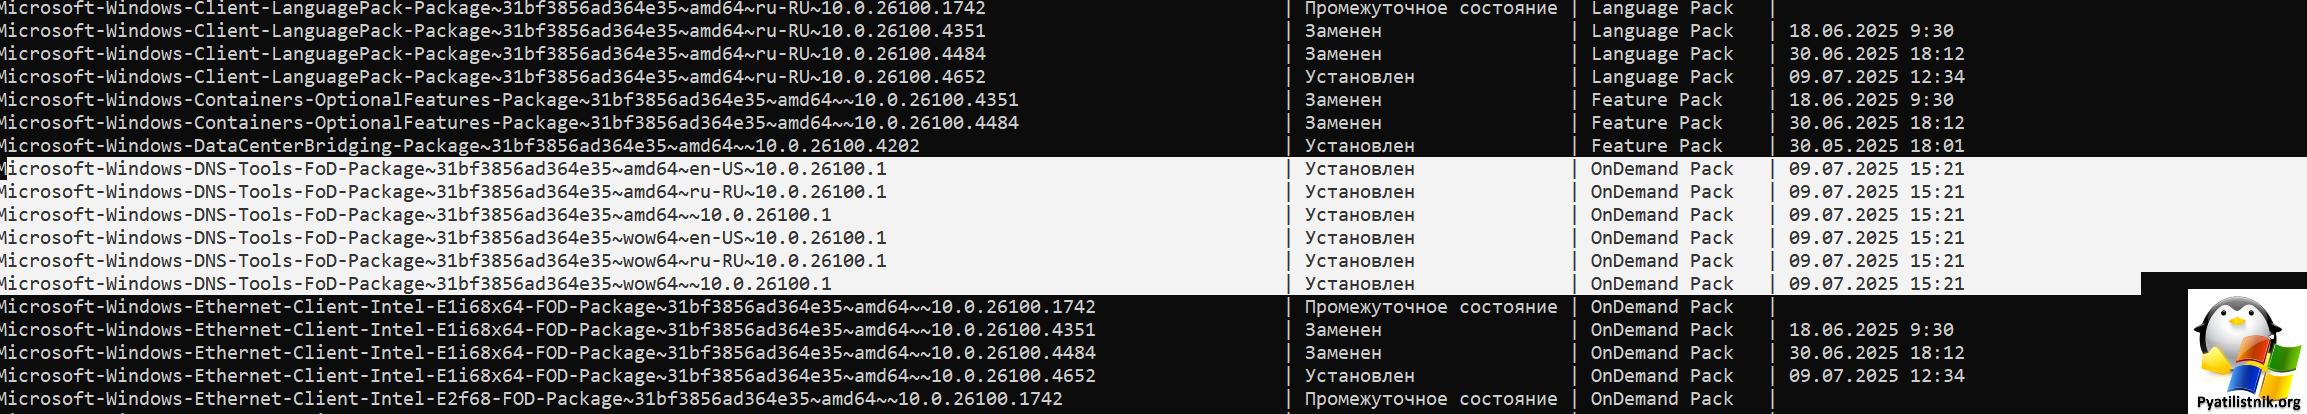Click the date 30.05.2025 18:01
Image resolution: width=2307 pixels, height=414 pixels.
[x=1876, y=146]
